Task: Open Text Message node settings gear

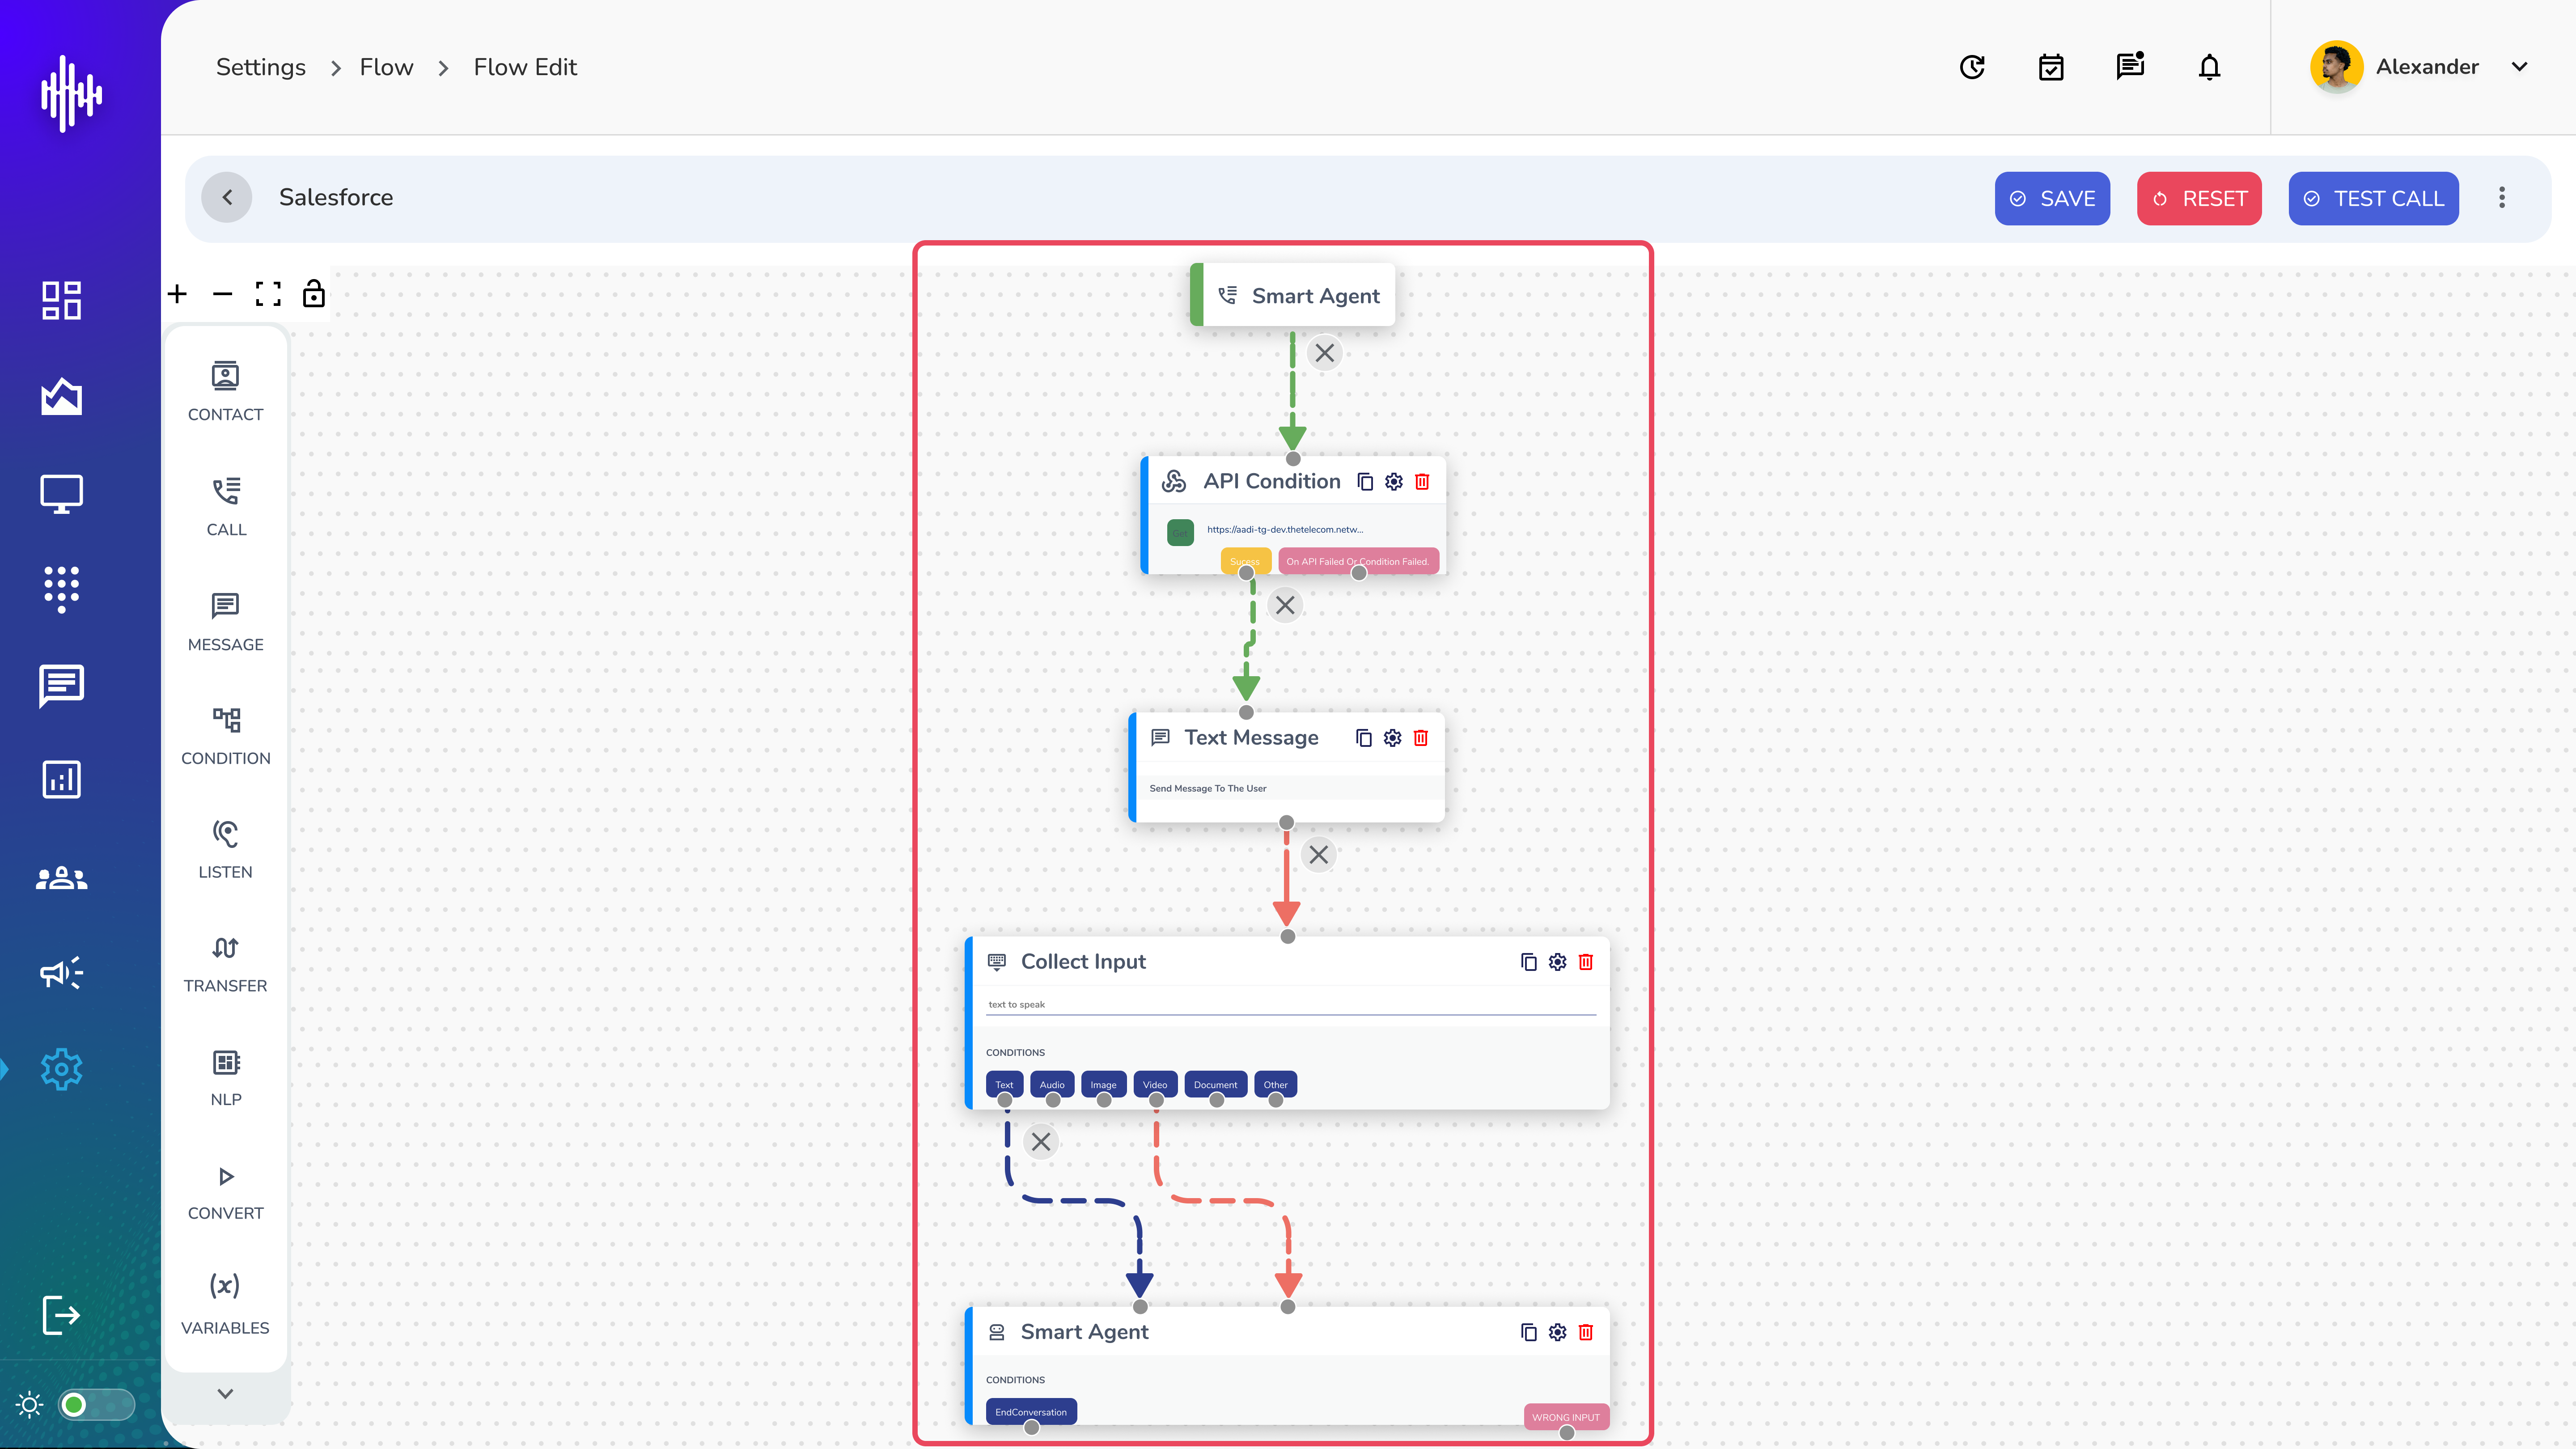Action: (1392, 738)
